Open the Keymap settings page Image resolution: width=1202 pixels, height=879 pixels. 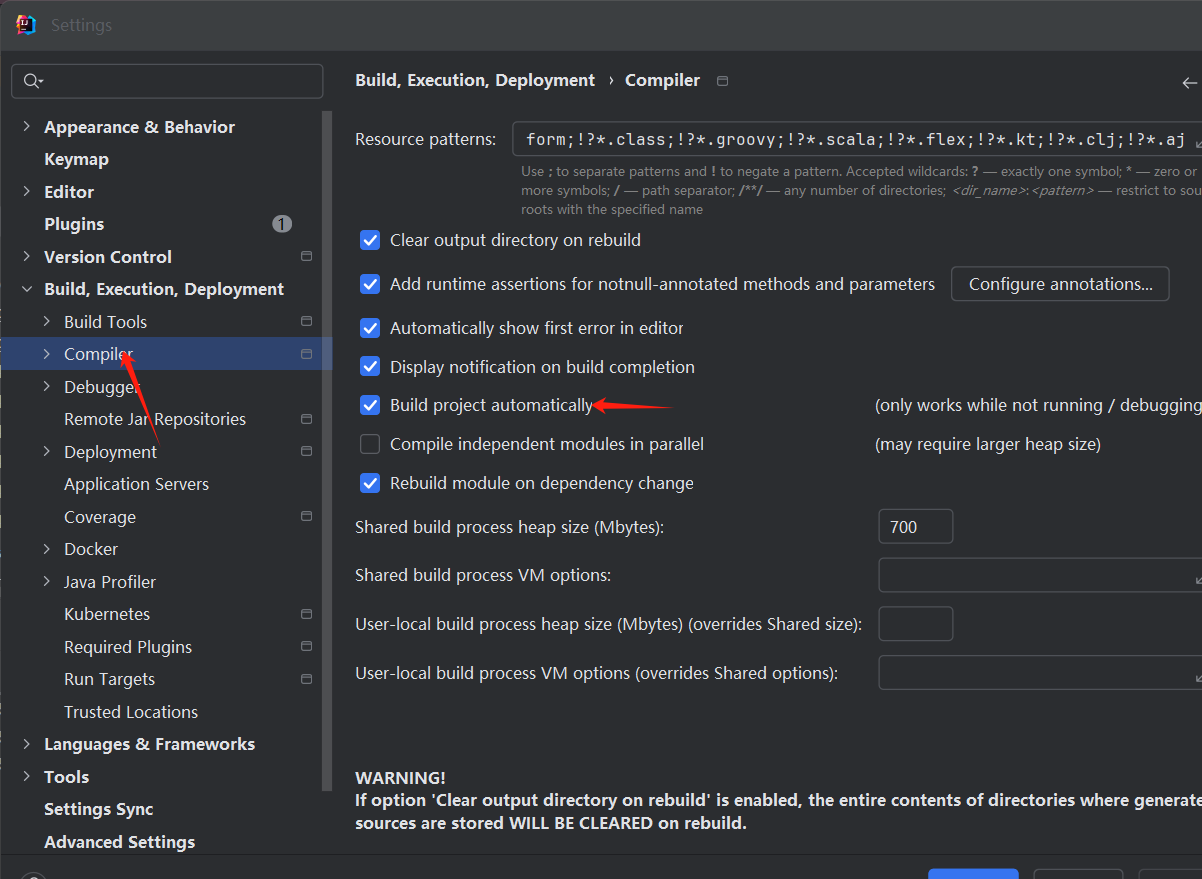click(x=76, y=159)
